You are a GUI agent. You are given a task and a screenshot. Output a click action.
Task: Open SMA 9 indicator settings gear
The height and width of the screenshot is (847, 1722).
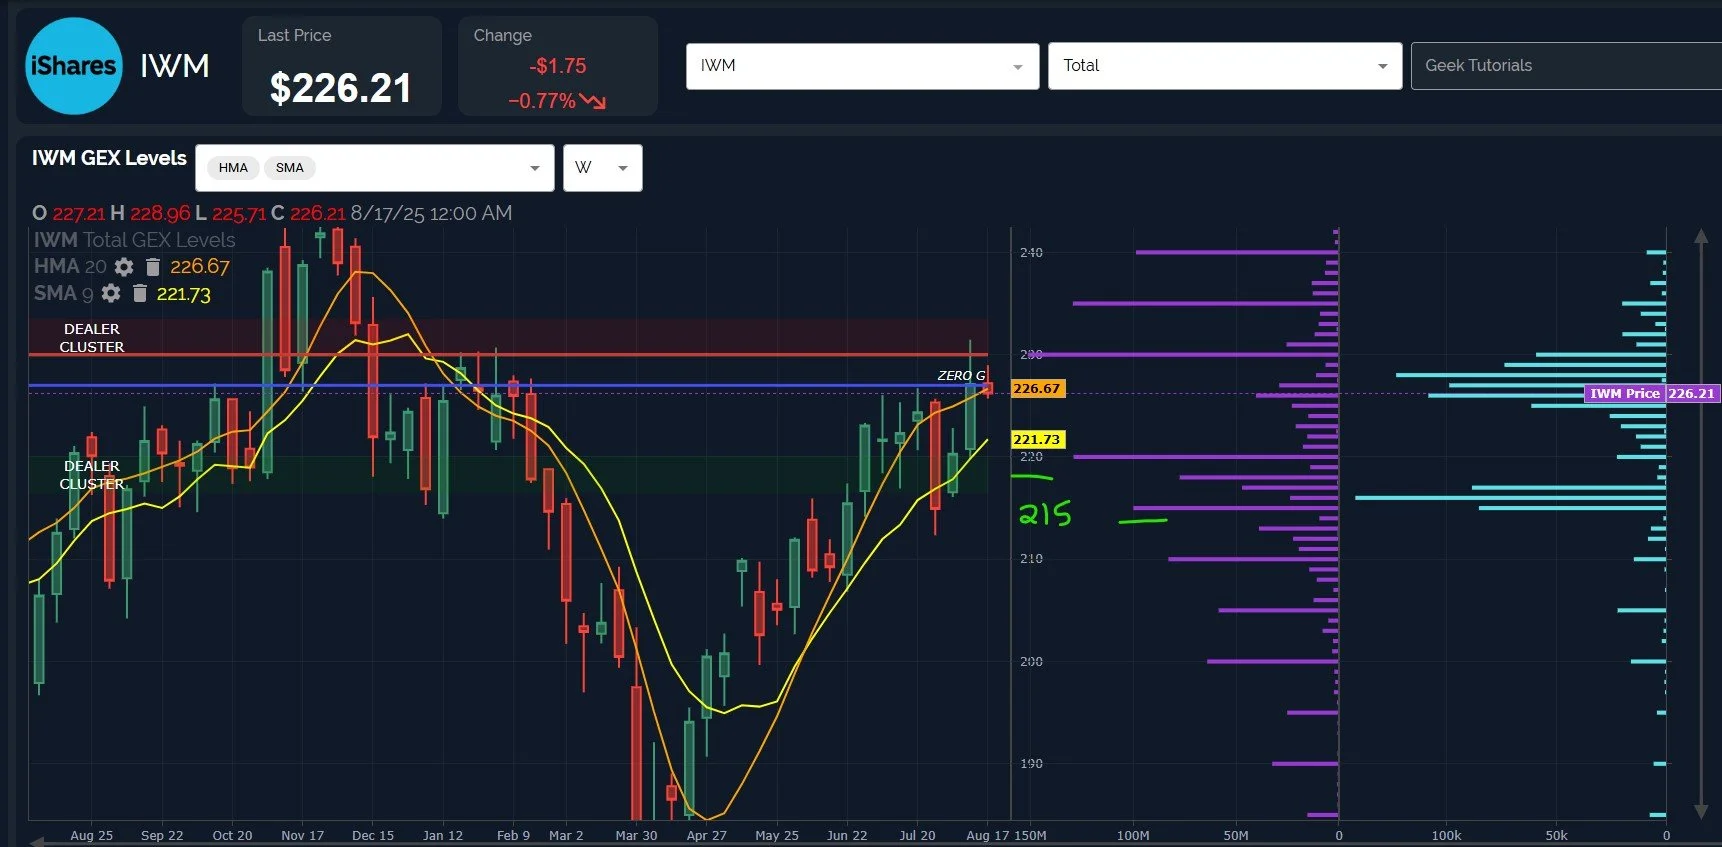[x=111, y=293]
